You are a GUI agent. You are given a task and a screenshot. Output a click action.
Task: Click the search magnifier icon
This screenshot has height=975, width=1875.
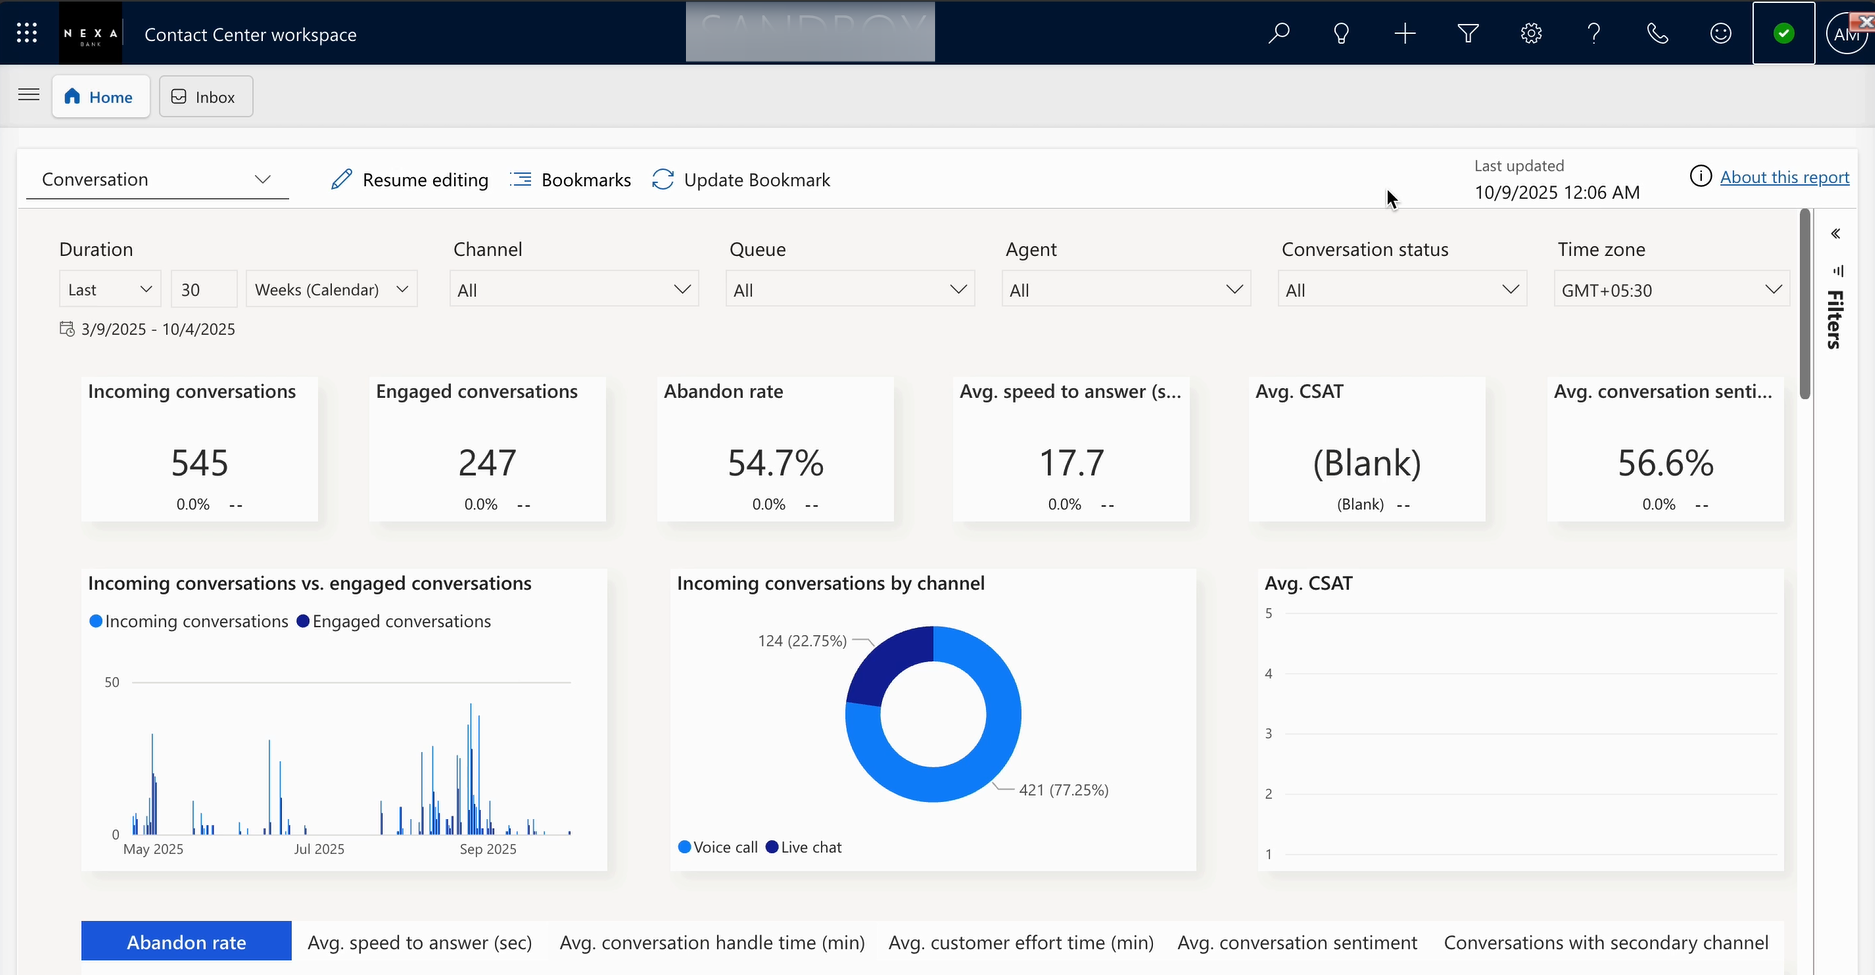[x=1278, y=34]
